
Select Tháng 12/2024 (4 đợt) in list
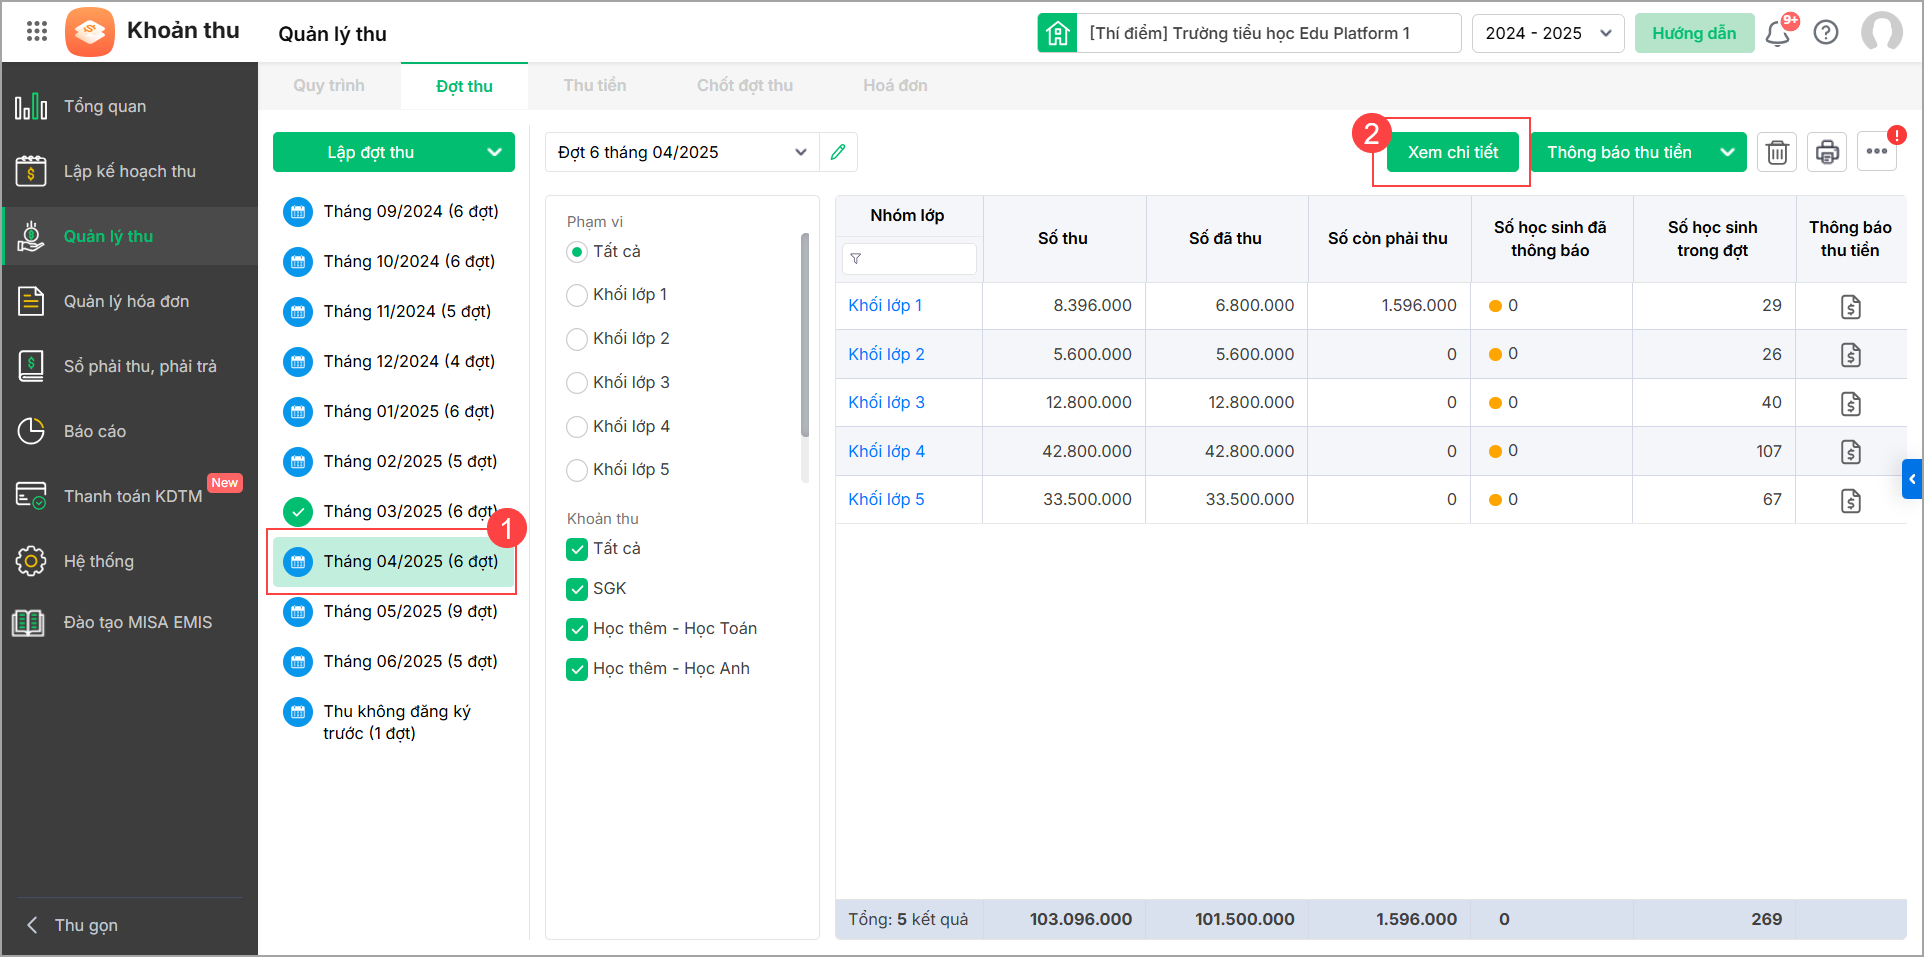(x=394, y=361)
